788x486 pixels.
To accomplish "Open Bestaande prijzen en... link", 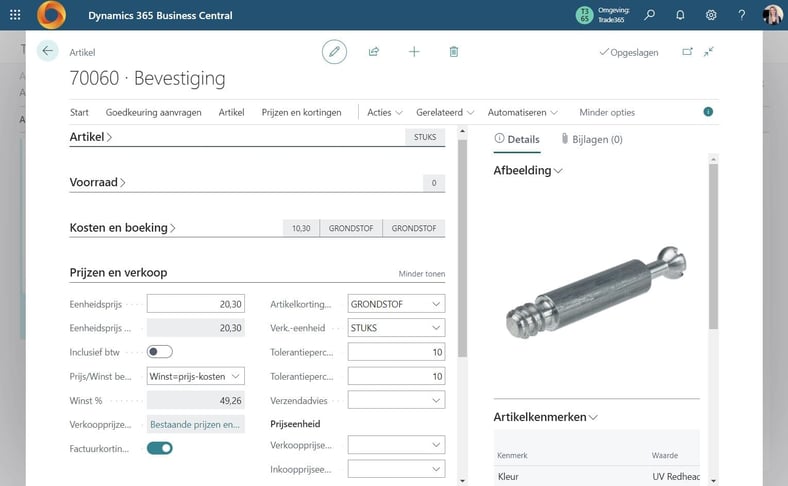I will 195,424.
